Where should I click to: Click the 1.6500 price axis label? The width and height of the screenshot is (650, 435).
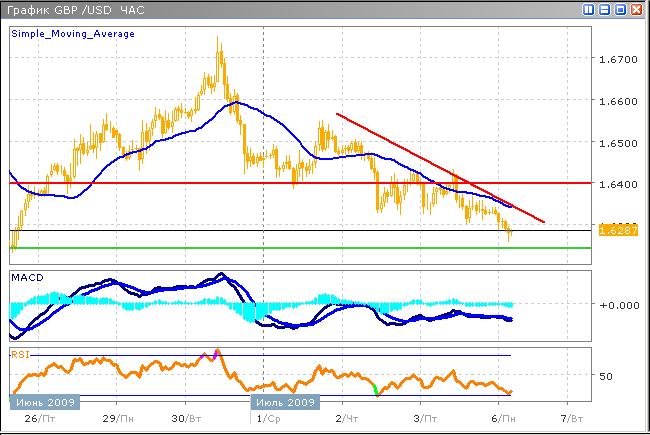(618, 143)
